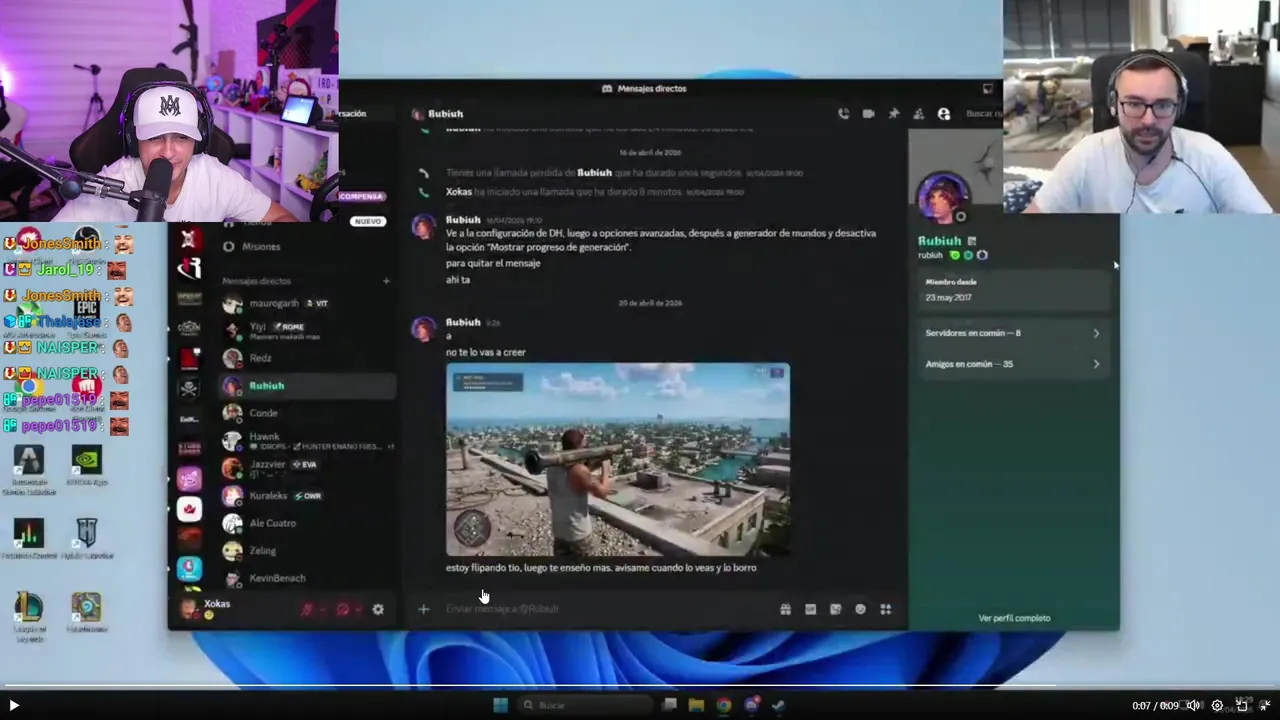The width and height of the screenshot is (1280, 720).
Task: Open the emoji picker icon
Action: [x=860, y=609]
